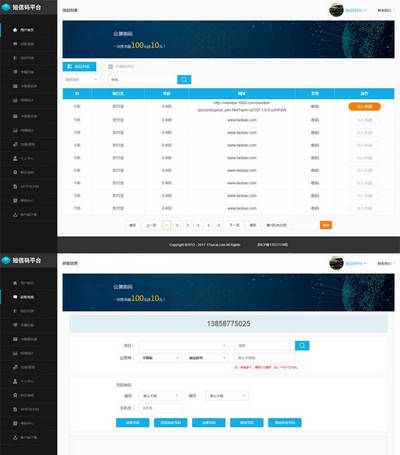Switch to the grey second tab with bookmark
The height and width of the screenshot is (455, 400).
pyautogui.click(x=121, y=67)
